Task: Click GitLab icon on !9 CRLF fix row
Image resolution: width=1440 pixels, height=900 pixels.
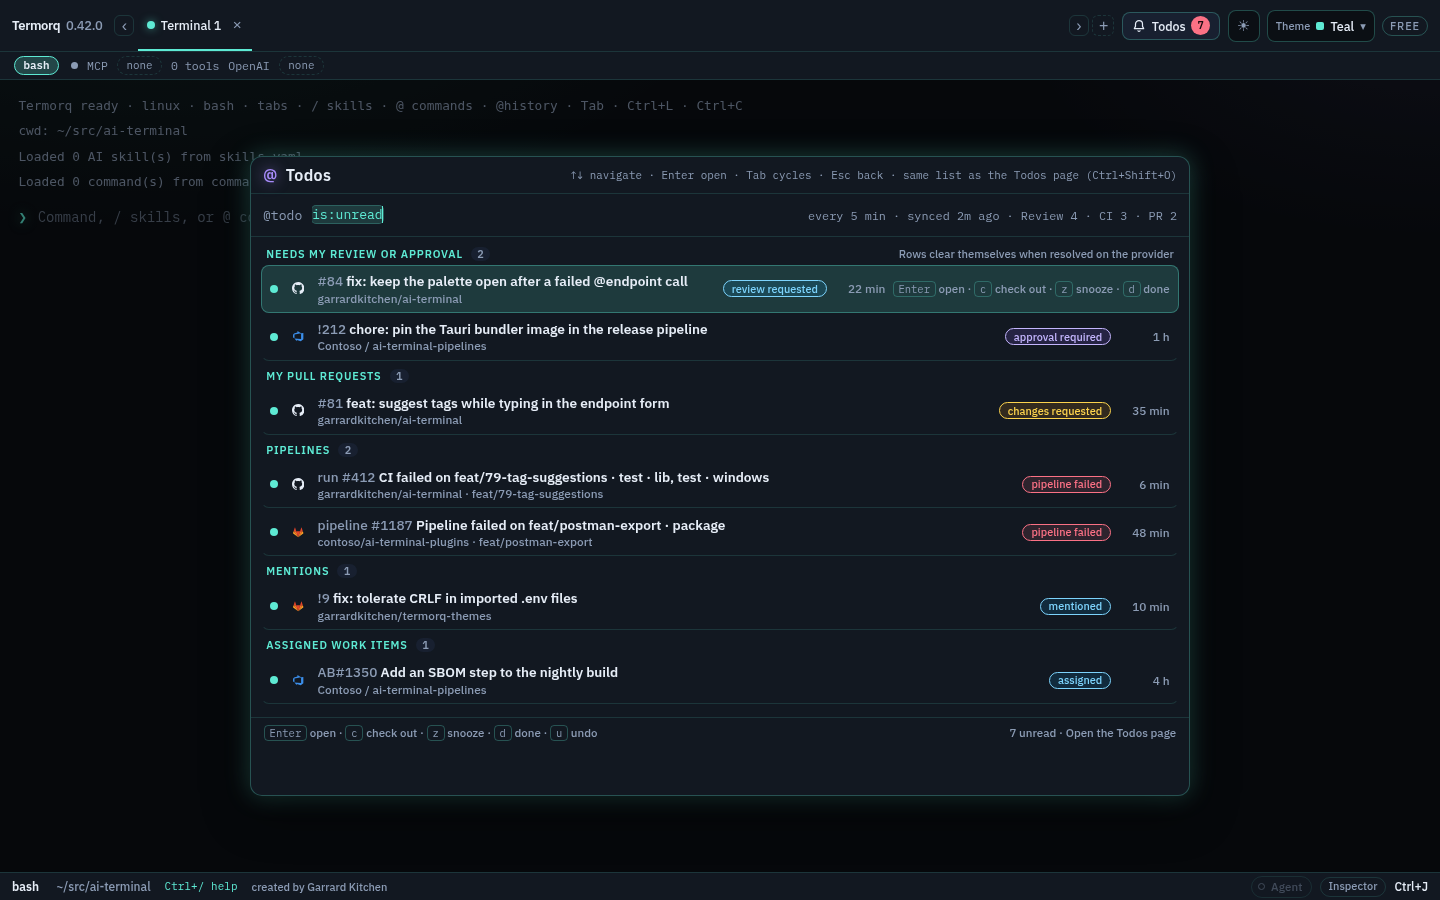Action: pos(298,606)
